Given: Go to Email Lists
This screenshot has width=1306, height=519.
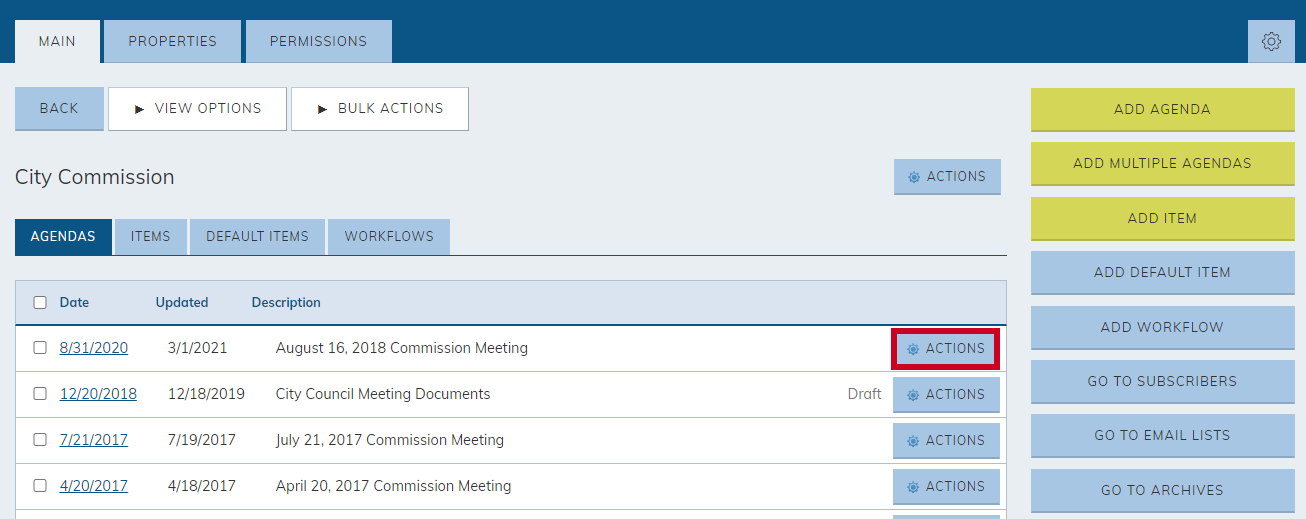Looking at the screenshot, I should [1162, 436].
